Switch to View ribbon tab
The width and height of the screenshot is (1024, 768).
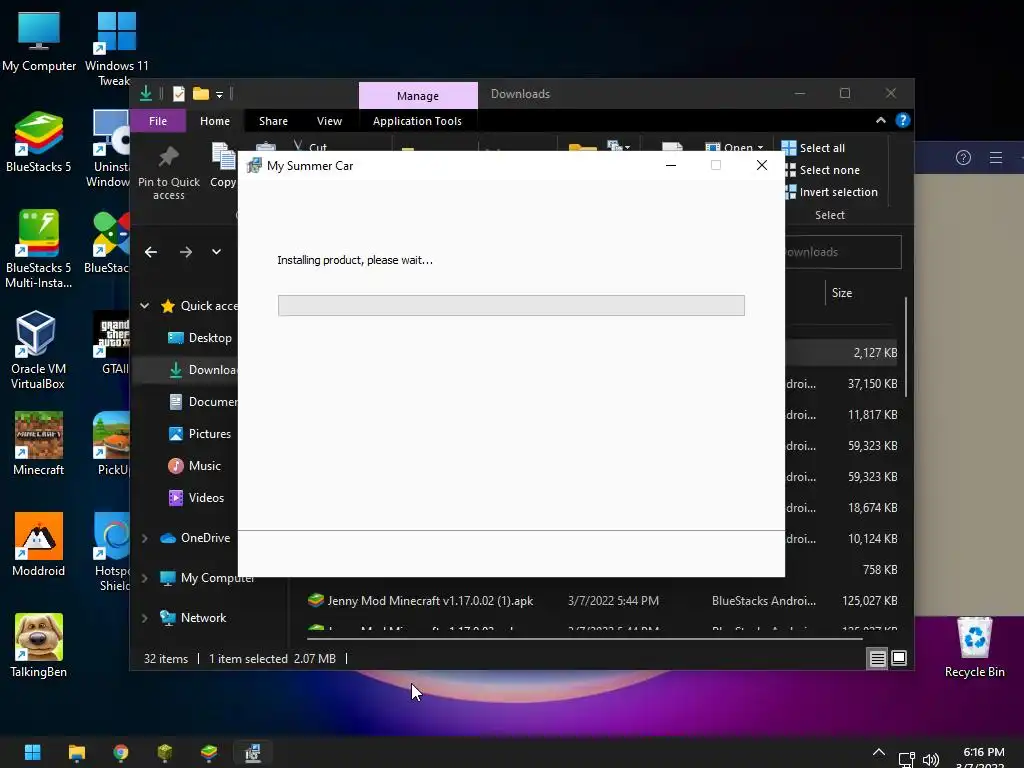click(x=329, y=121)
